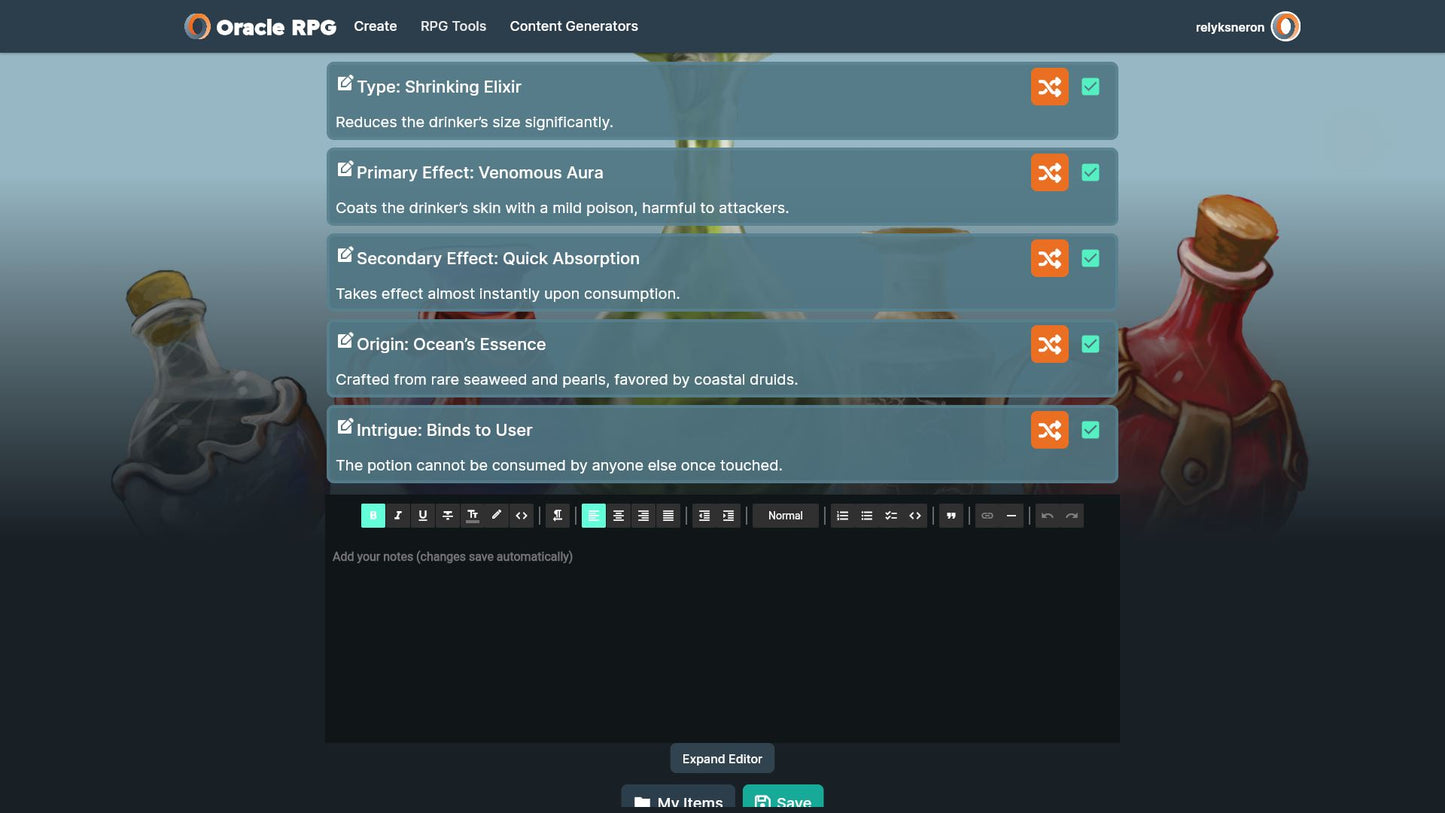
Task: Insert a numbered list in the editor
Action: pos(843,516)
